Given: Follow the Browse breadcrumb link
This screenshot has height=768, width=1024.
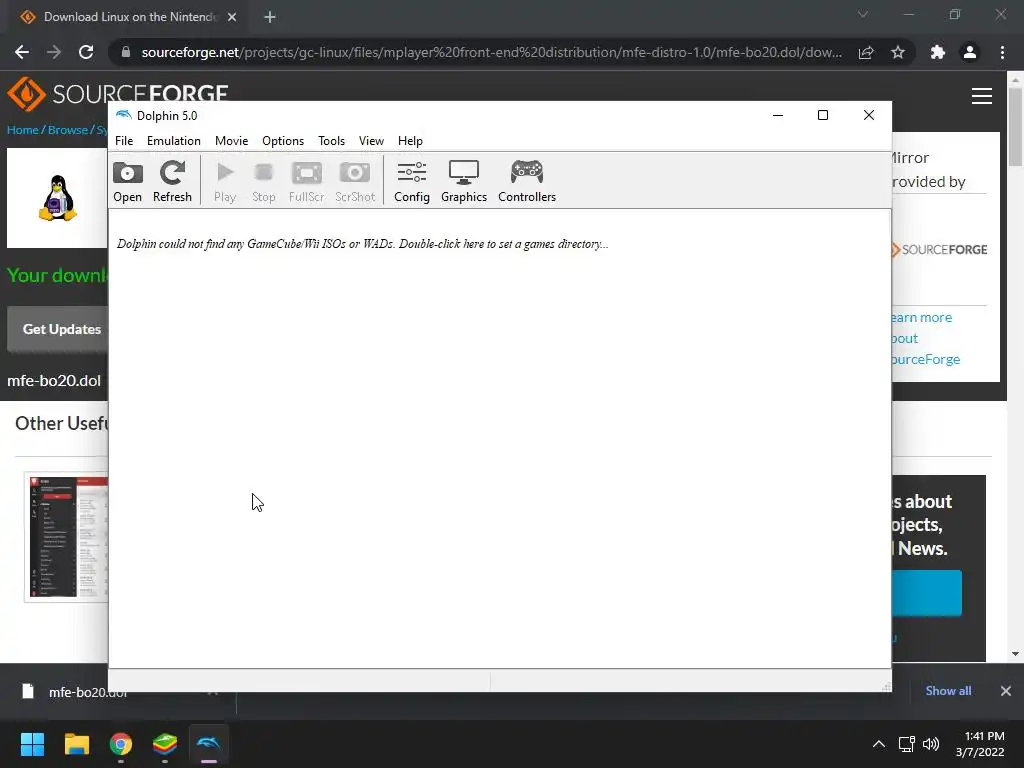Looking at the screenshot, I should click(67, 130).
